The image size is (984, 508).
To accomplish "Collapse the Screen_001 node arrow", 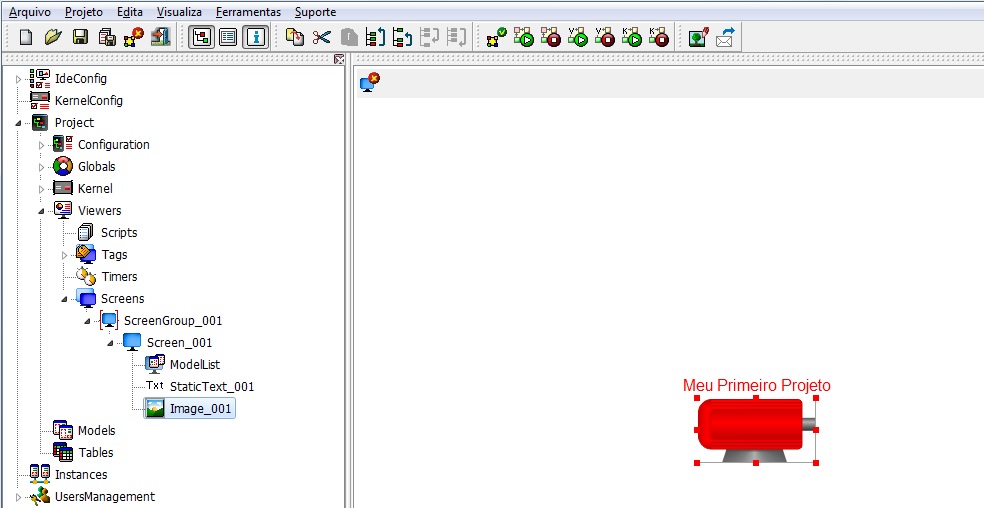I will click(111, 343).
